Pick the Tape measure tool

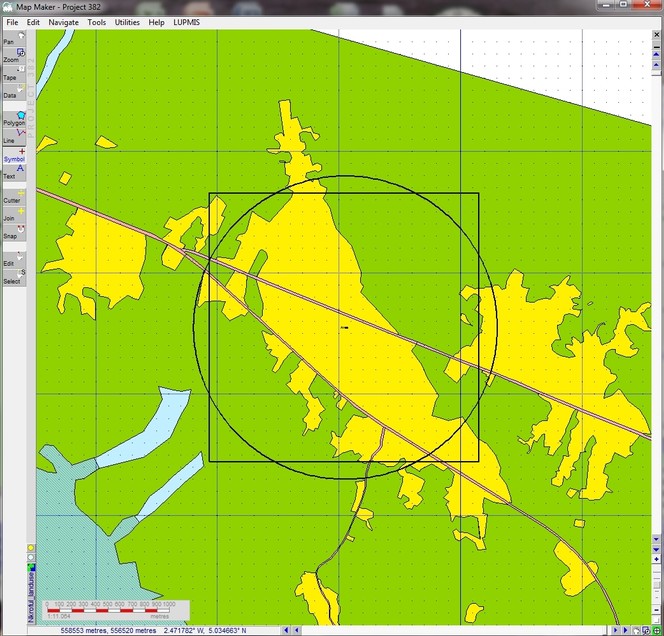(14, 73)
